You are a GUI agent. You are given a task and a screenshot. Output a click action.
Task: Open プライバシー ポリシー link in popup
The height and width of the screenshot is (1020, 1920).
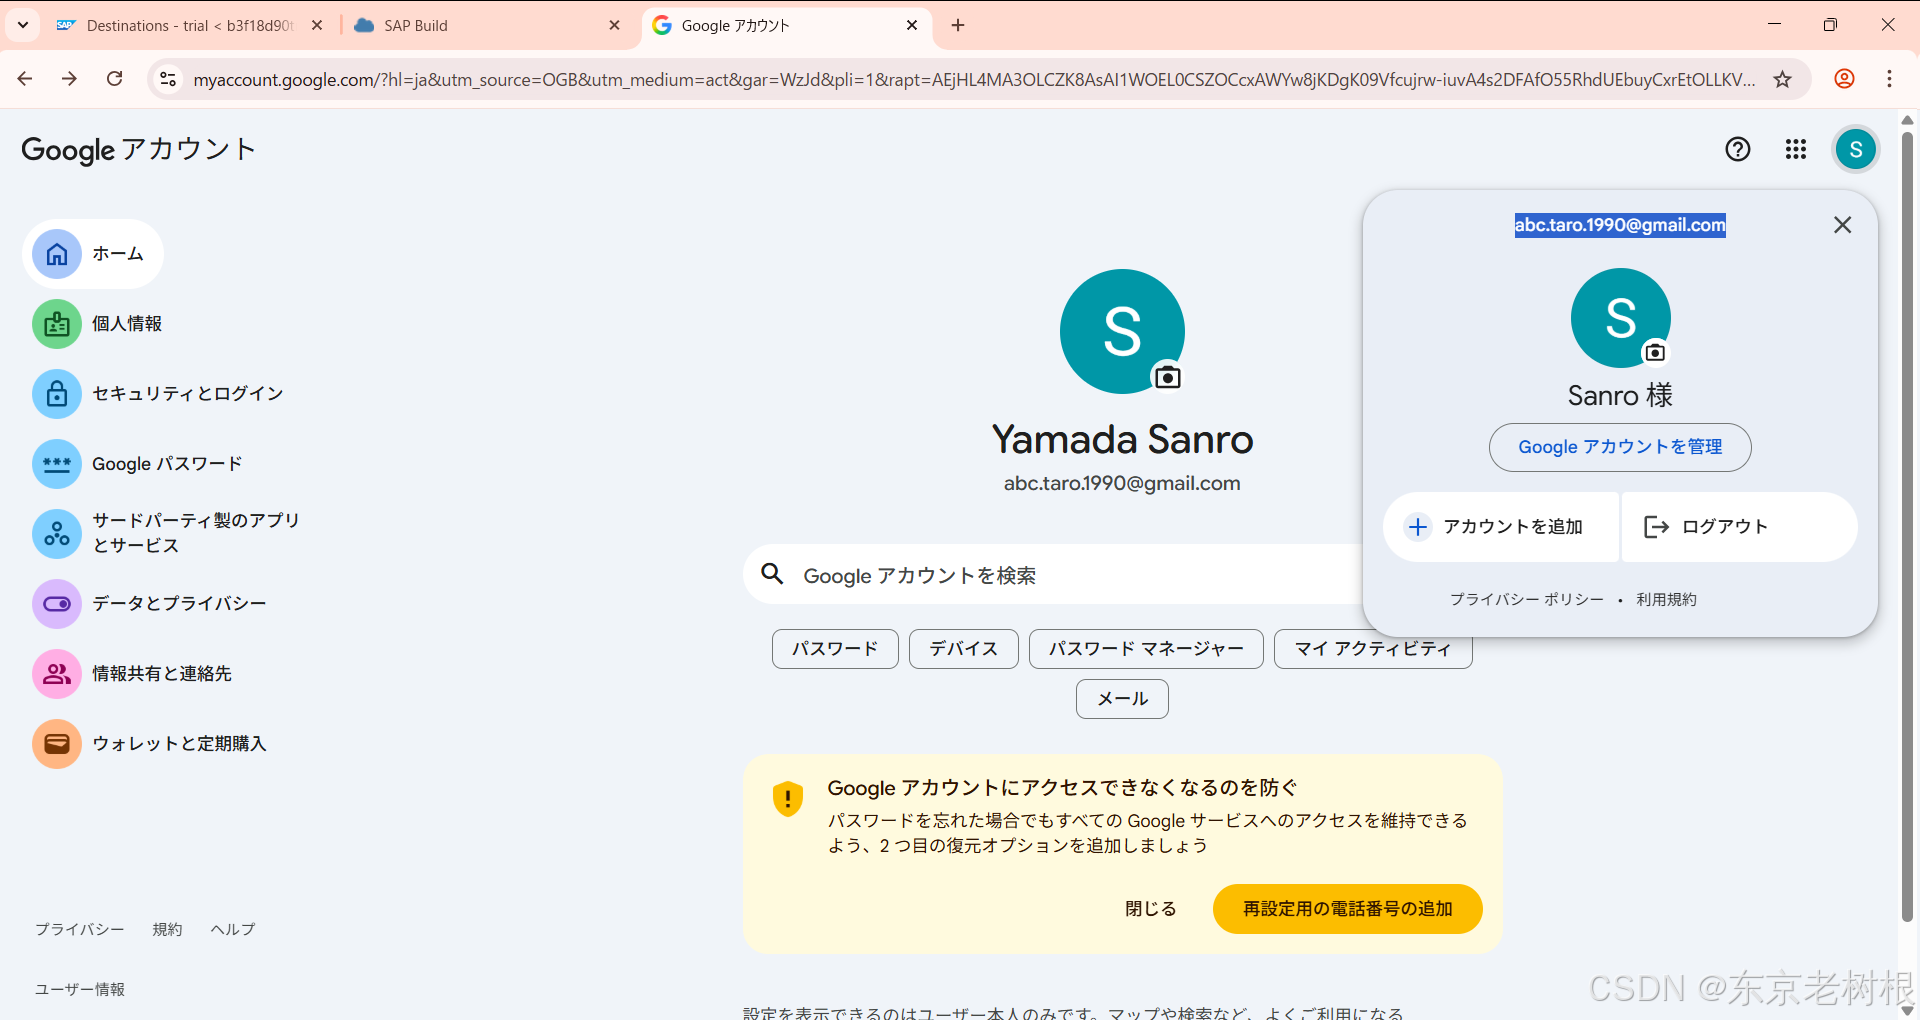pyautogui.click(x=1527, y=600)
